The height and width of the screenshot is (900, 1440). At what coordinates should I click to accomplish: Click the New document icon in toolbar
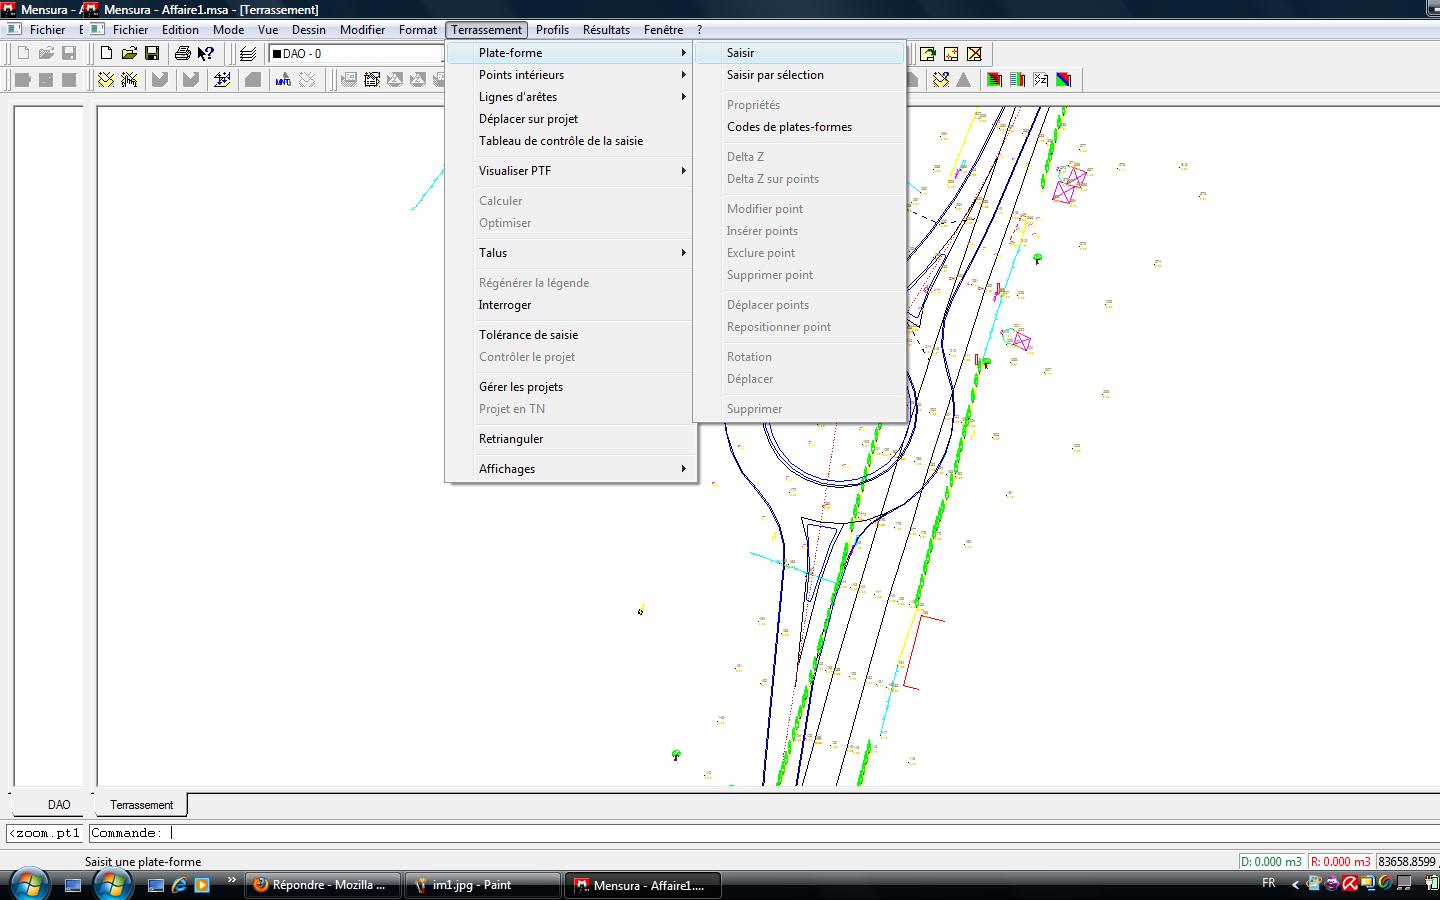(x=106, y=53)
